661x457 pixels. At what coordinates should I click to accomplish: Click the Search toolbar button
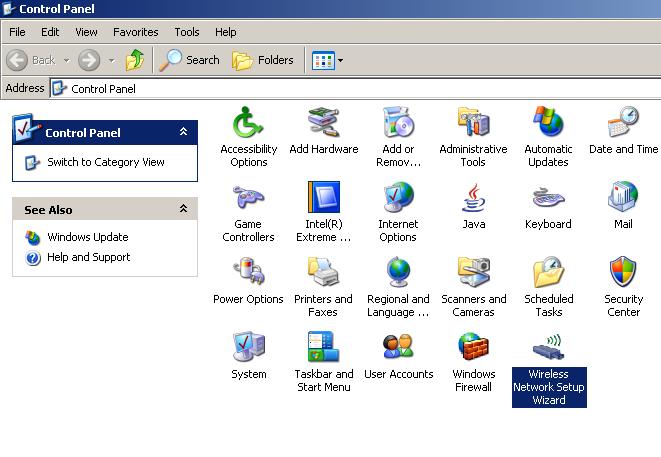189,60
